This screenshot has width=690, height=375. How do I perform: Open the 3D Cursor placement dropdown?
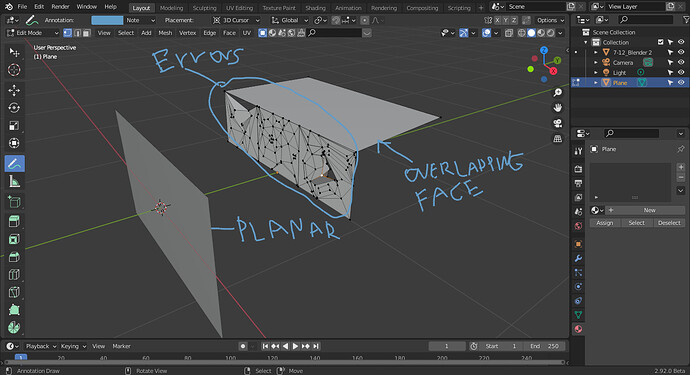click(236, 20)
